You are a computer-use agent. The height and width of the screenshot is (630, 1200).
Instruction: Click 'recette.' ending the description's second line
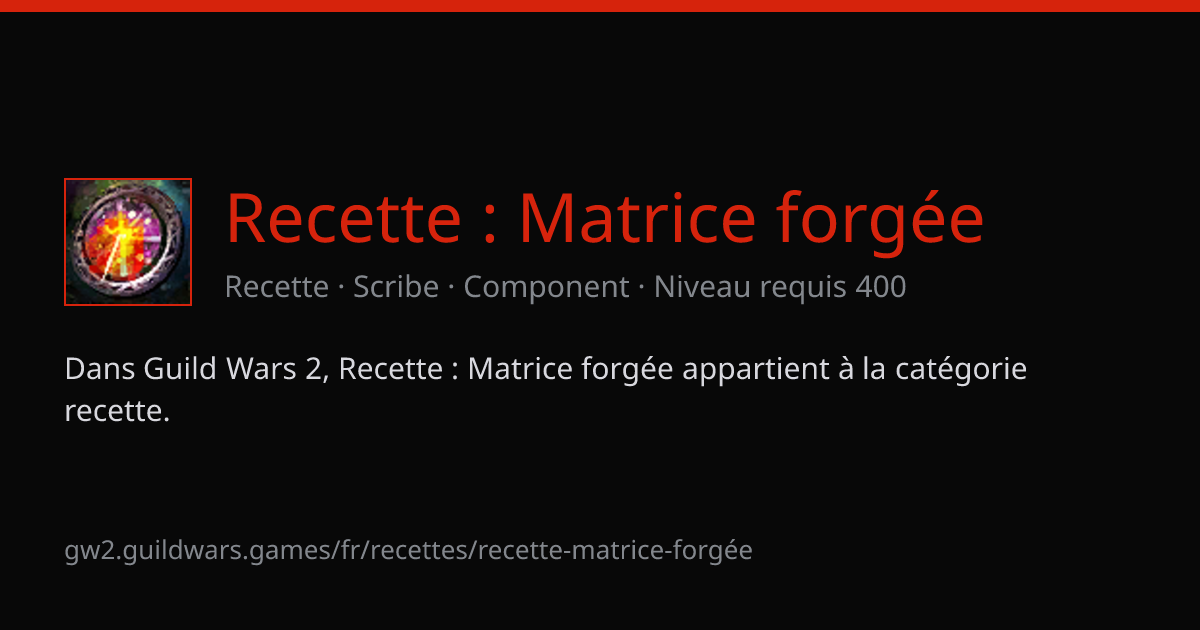(x=117, y=410)
